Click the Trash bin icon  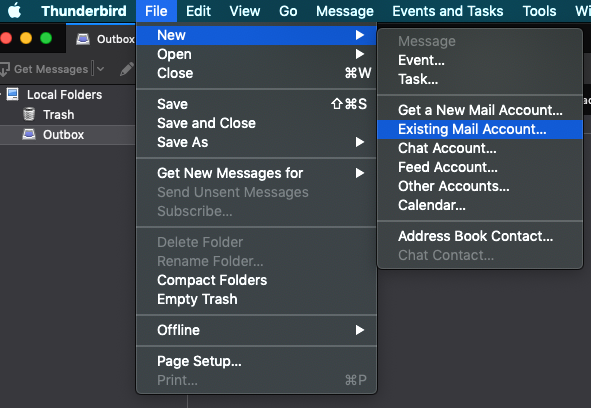[x=29, y=114]
